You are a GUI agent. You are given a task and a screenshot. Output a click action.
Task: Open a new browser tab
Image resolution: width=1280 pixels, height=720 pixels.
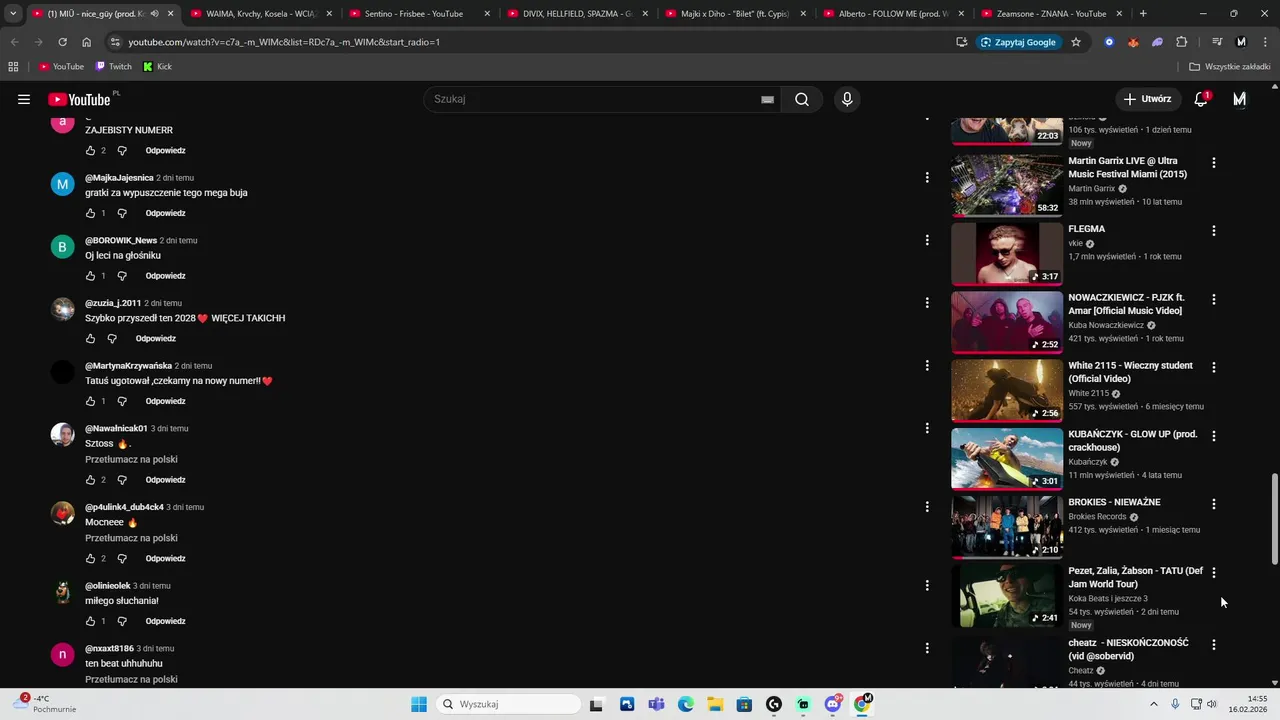(x=1143, y=14)
